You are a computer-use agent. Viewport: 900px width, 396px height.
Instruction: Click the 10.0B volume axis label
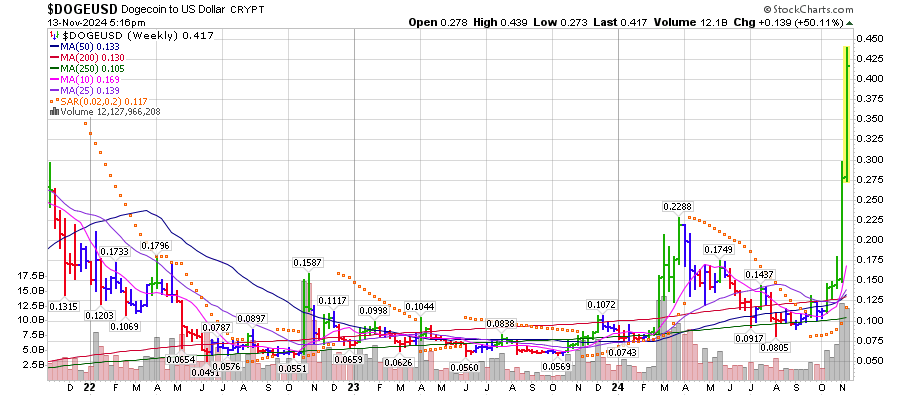pyautogui.click(x=32, y=320)
